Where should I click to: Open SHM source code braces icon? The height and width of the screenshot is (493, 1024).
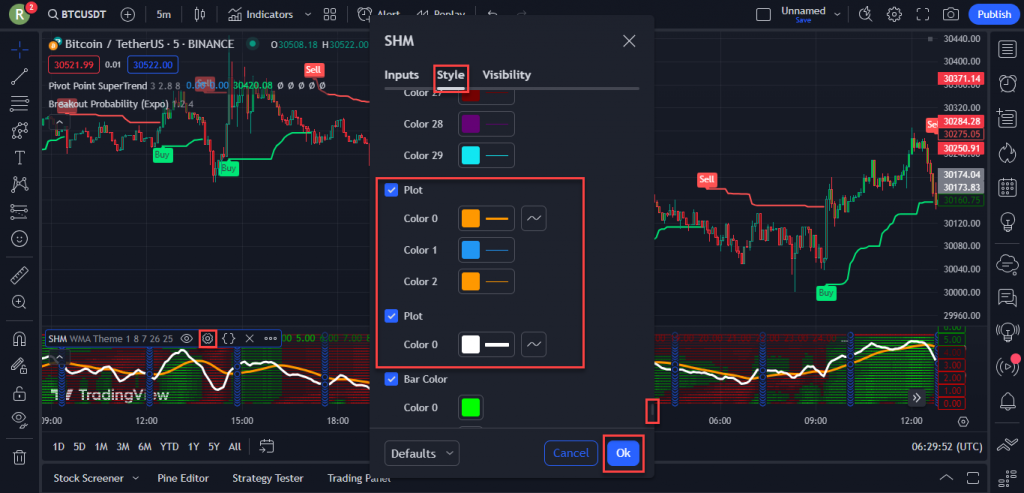click(x=229, y=338)
